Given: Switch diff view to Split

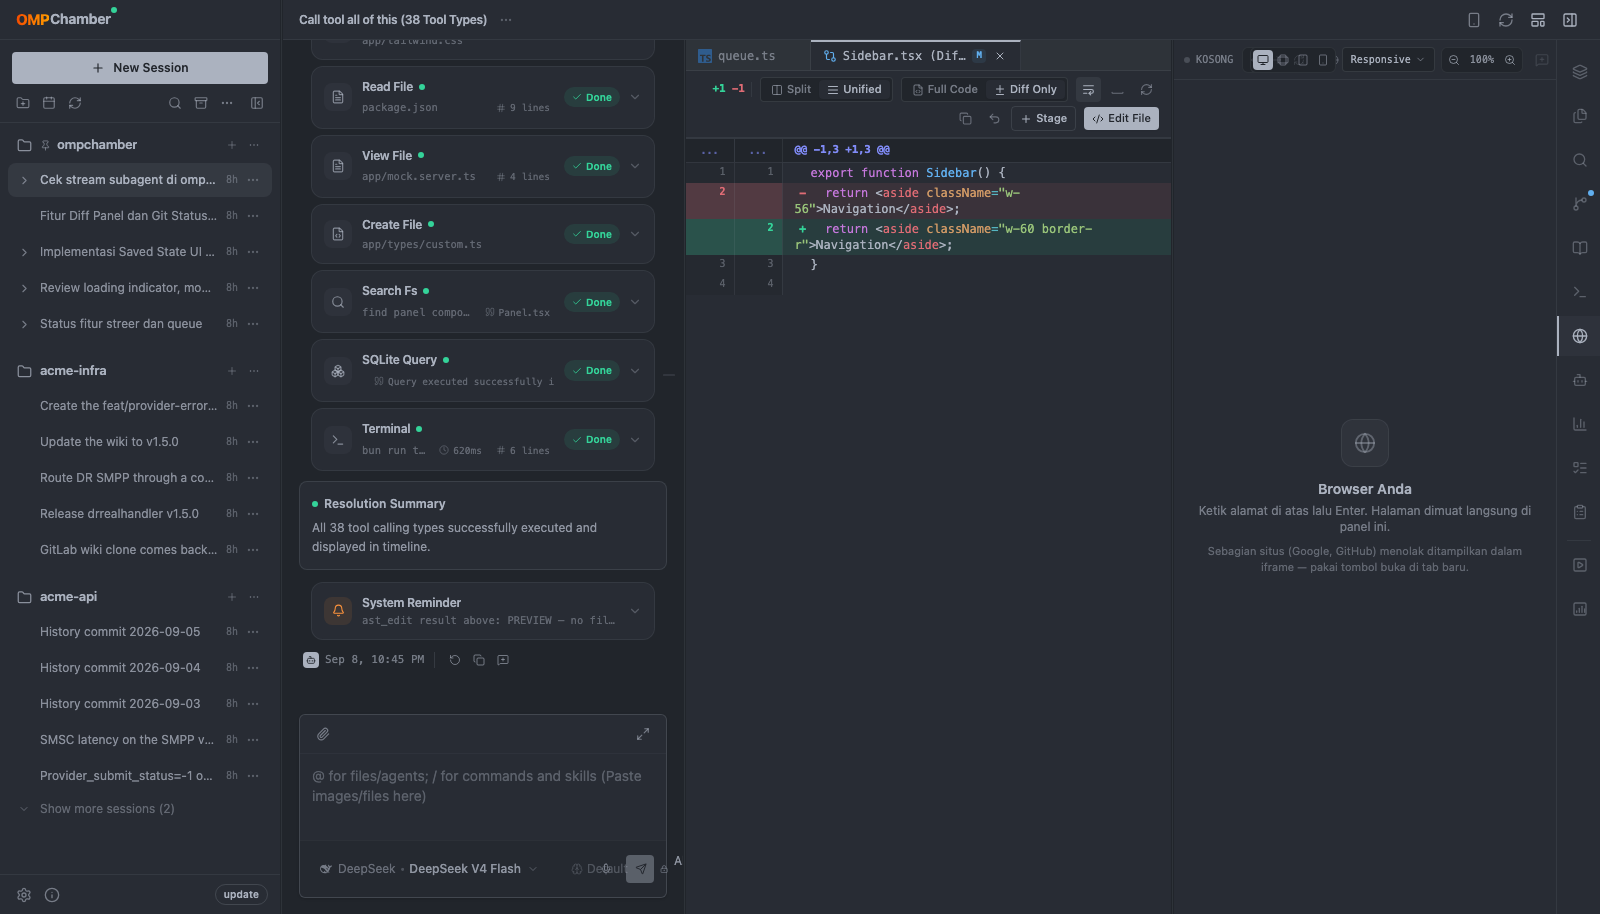Looking at the screenshot, I should [791, 89].
